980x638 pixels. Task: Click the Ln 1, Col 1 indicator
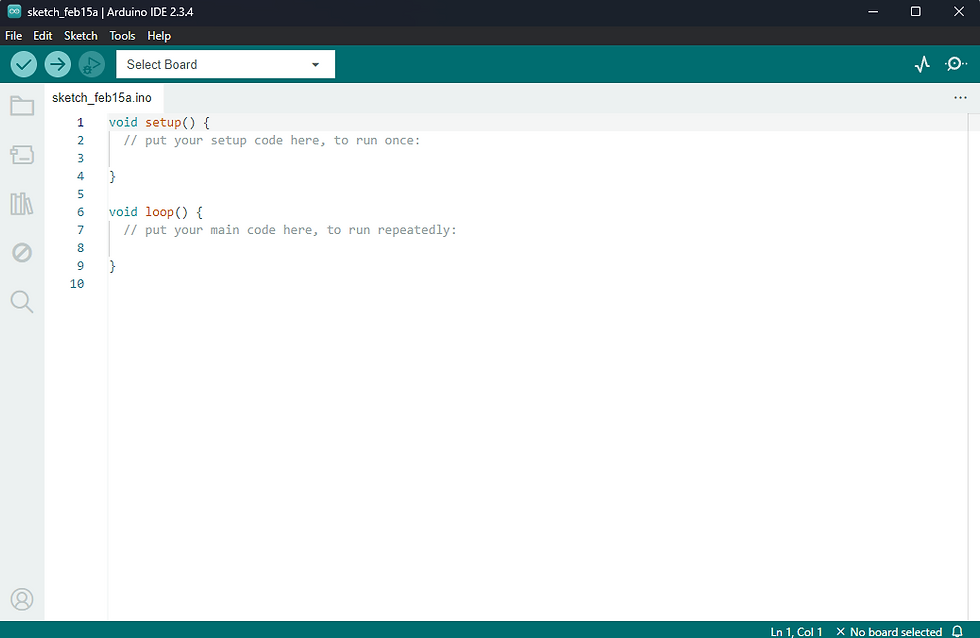796,632
